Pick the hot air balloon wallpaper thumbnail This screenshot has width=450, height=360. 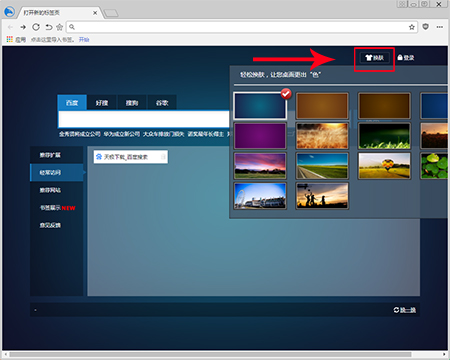[384, 166]
